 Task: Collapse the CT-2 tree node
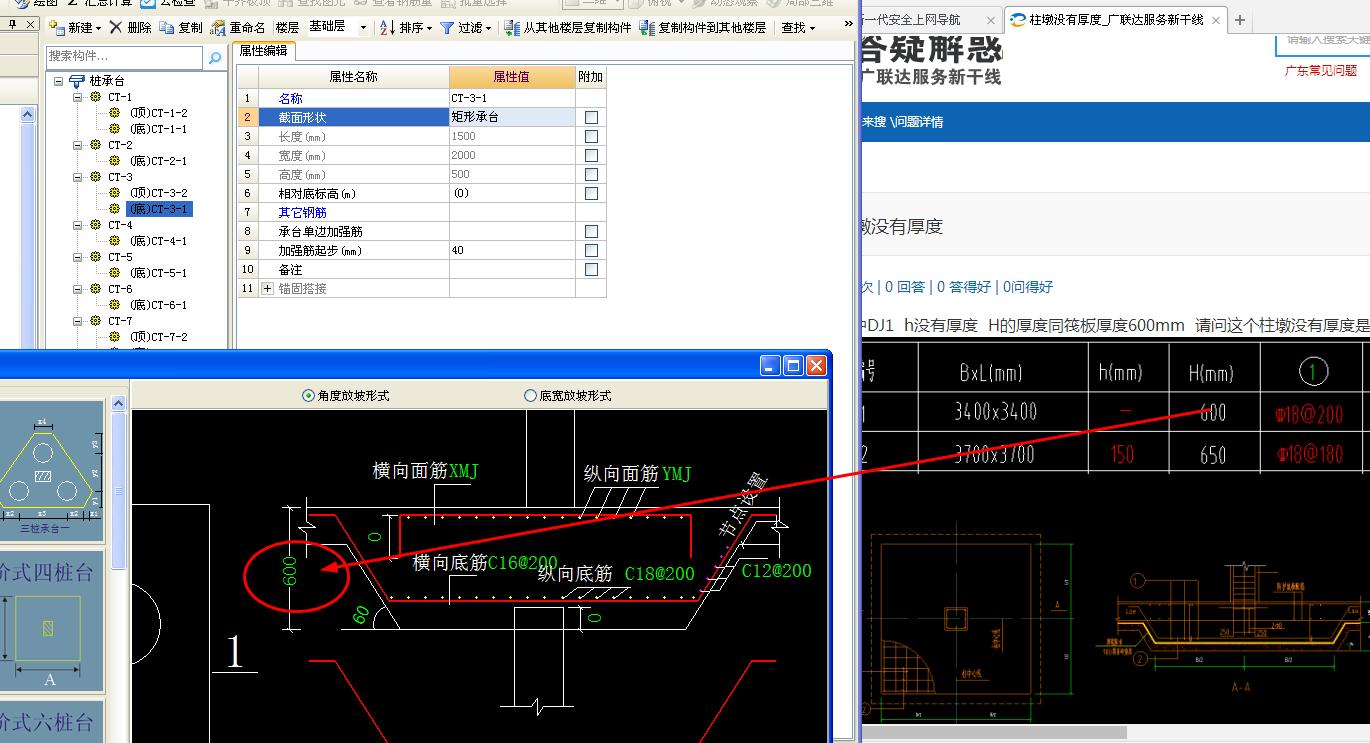click(78, 145)
